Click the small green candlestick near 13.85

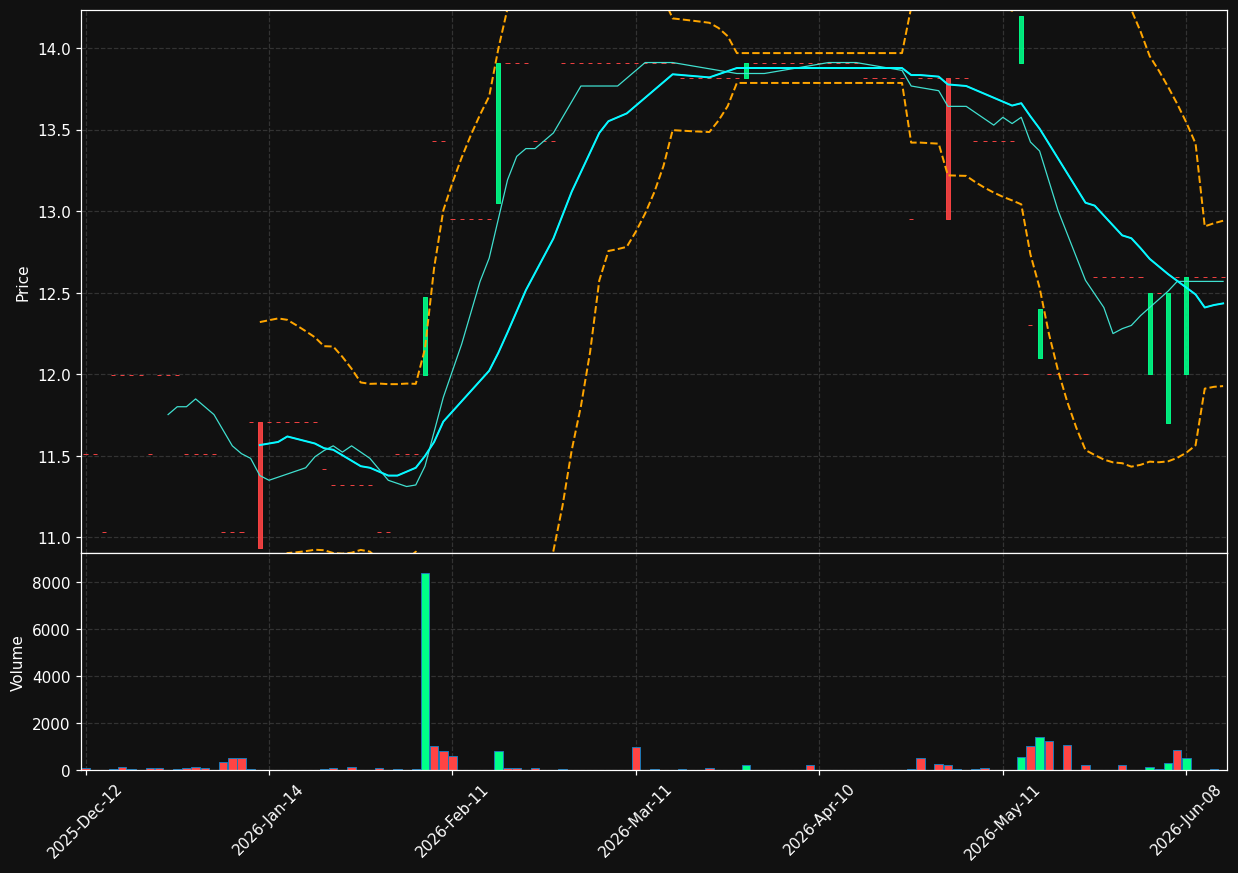(x=746, y=71)
